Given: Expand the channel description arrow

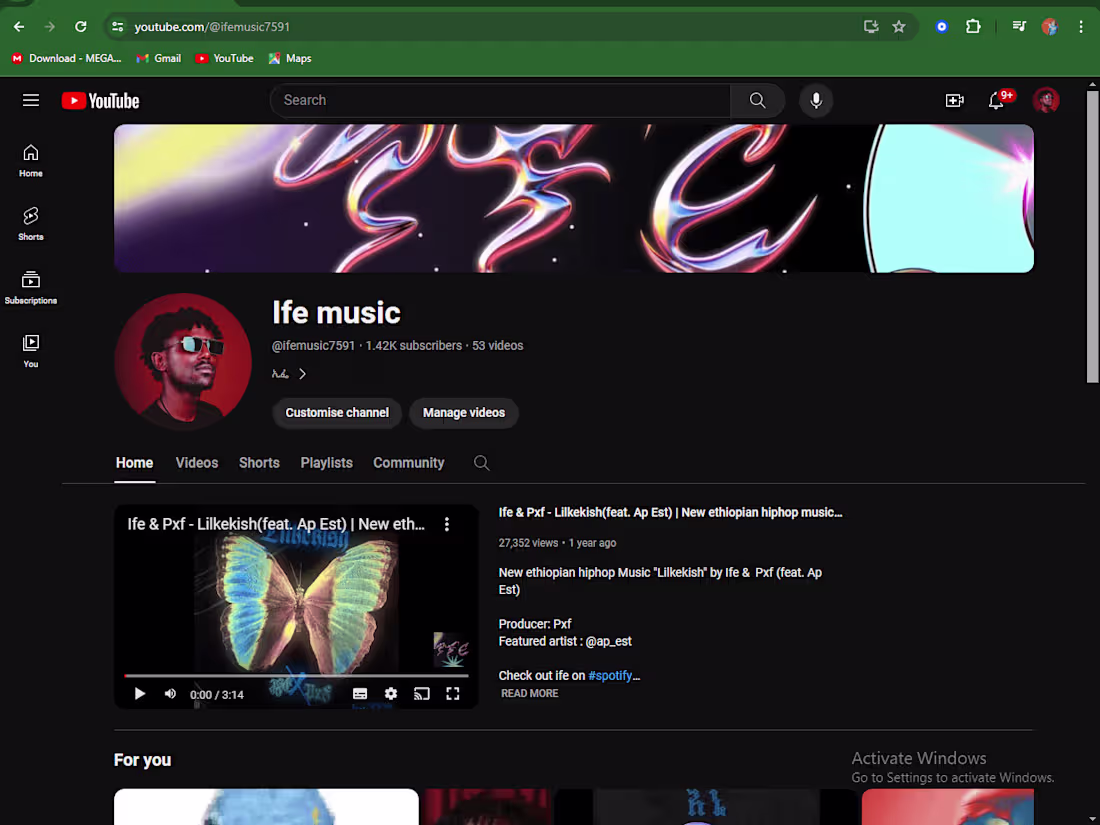Looking at the screenshot, I should click(x=302, y=372).
